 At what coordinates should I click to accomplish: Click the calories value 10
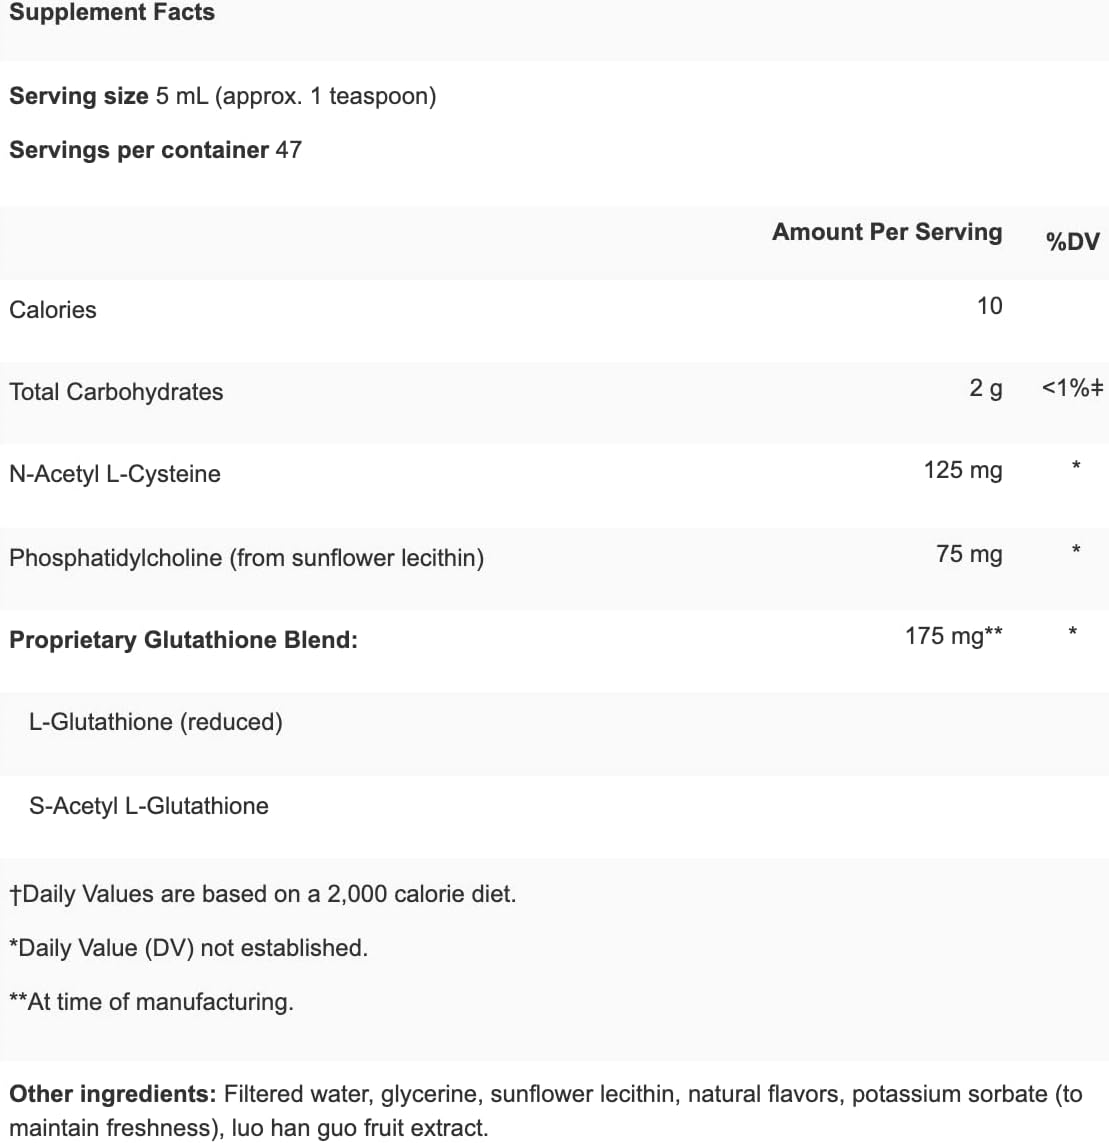(x=989, y=306)
